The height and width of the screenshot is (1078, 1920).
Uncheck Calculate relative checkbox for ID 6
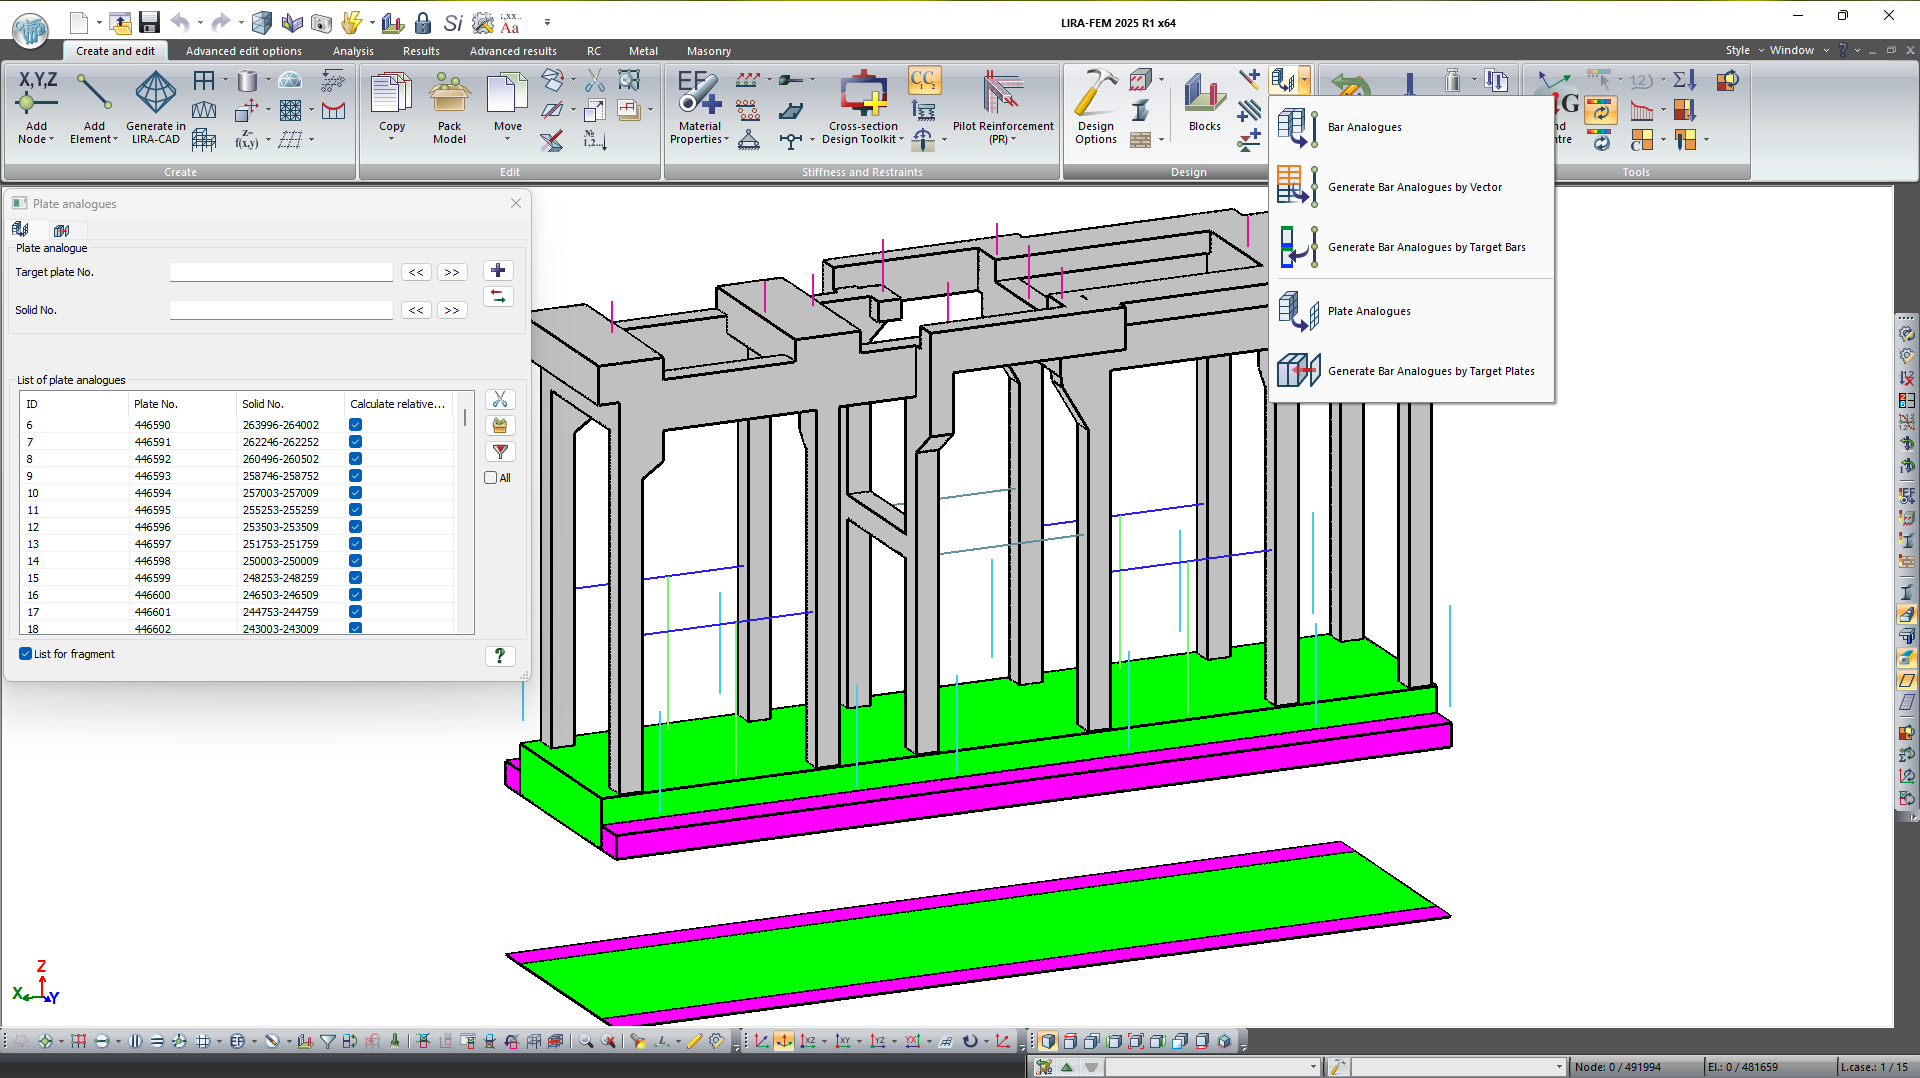coord(355,425)
